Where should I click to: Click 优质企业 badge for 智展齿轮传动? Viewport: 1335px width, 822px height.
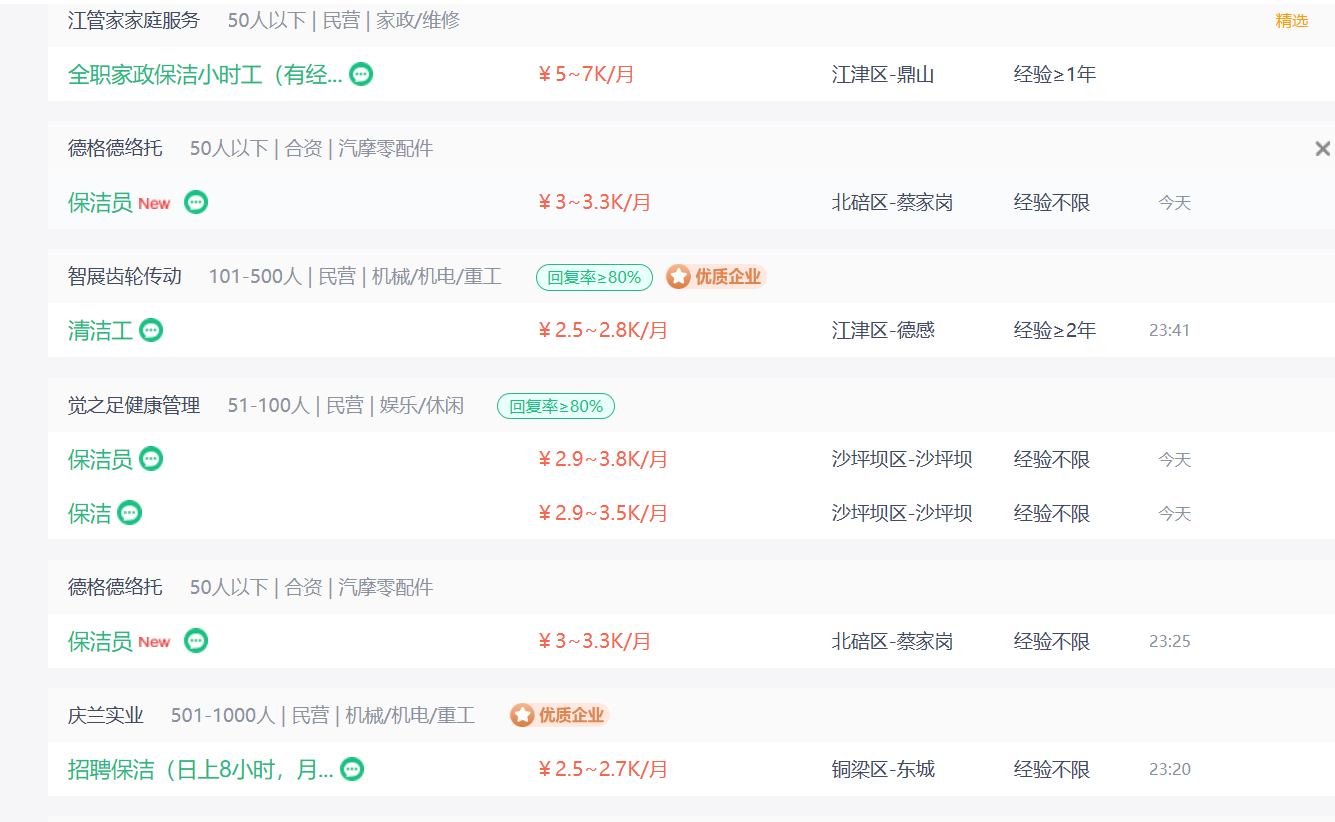[715, 277]
